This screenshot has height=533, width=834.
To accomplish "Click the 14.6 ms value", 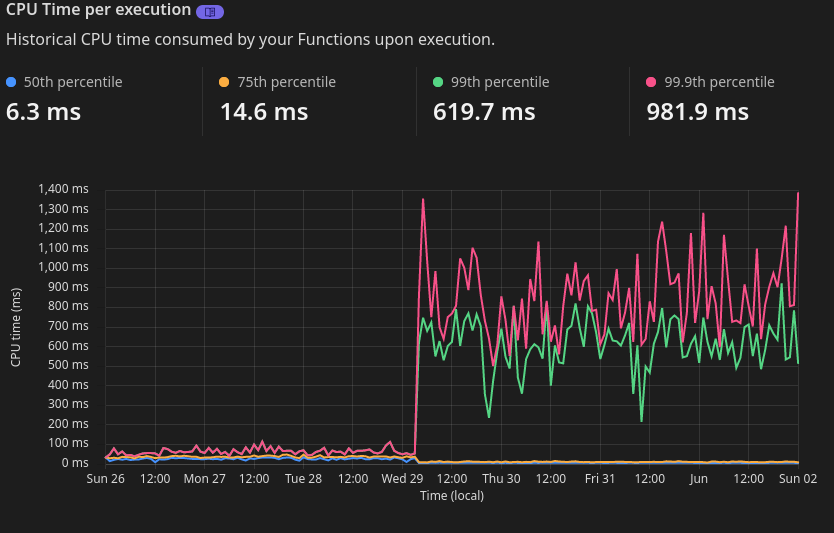I will tap(264, 112).
